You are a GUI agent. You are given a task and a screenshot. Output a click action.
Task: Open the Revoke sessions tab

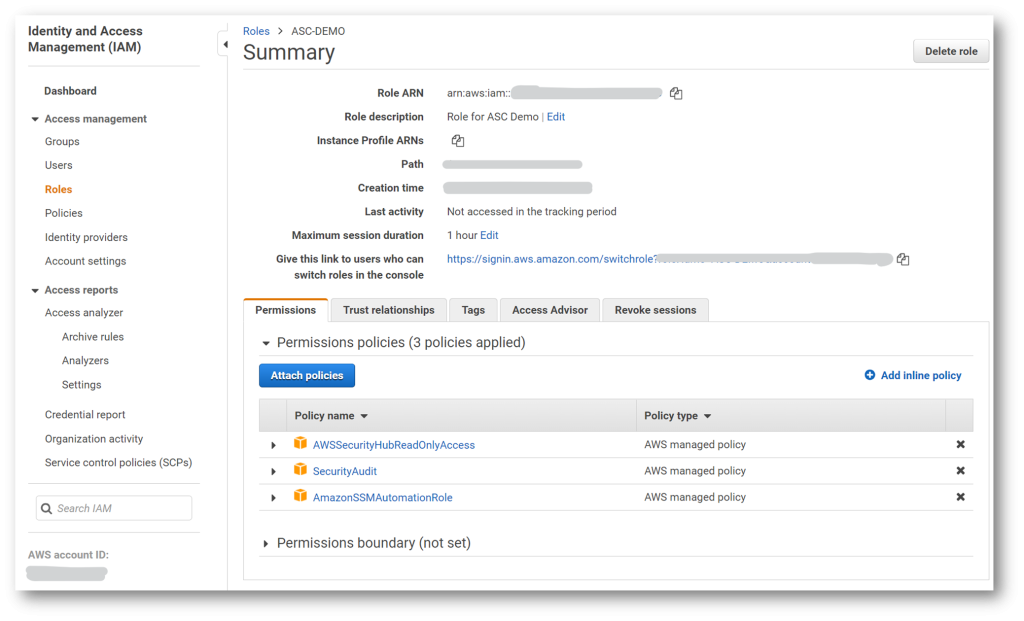click(655, 310)
